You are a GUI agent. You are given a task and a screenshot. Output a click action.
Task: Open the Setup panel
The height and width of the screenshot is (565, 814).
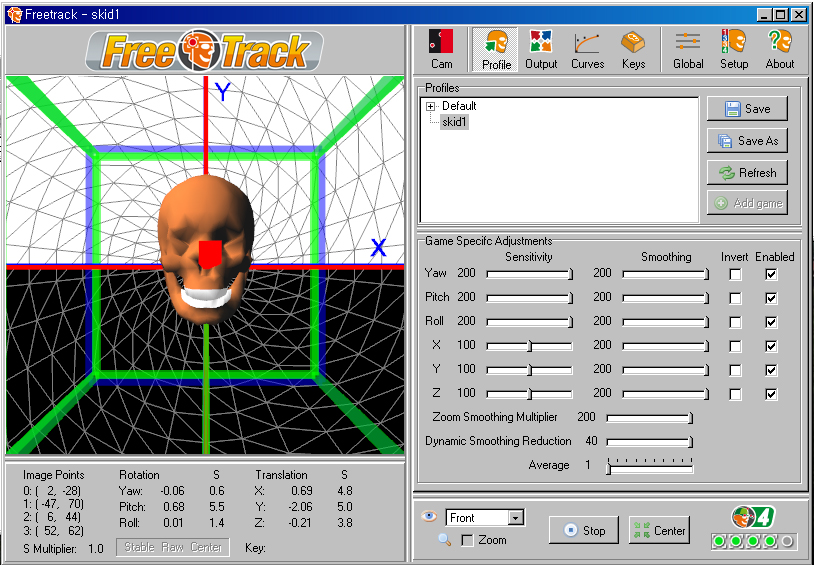click(734, 49)
